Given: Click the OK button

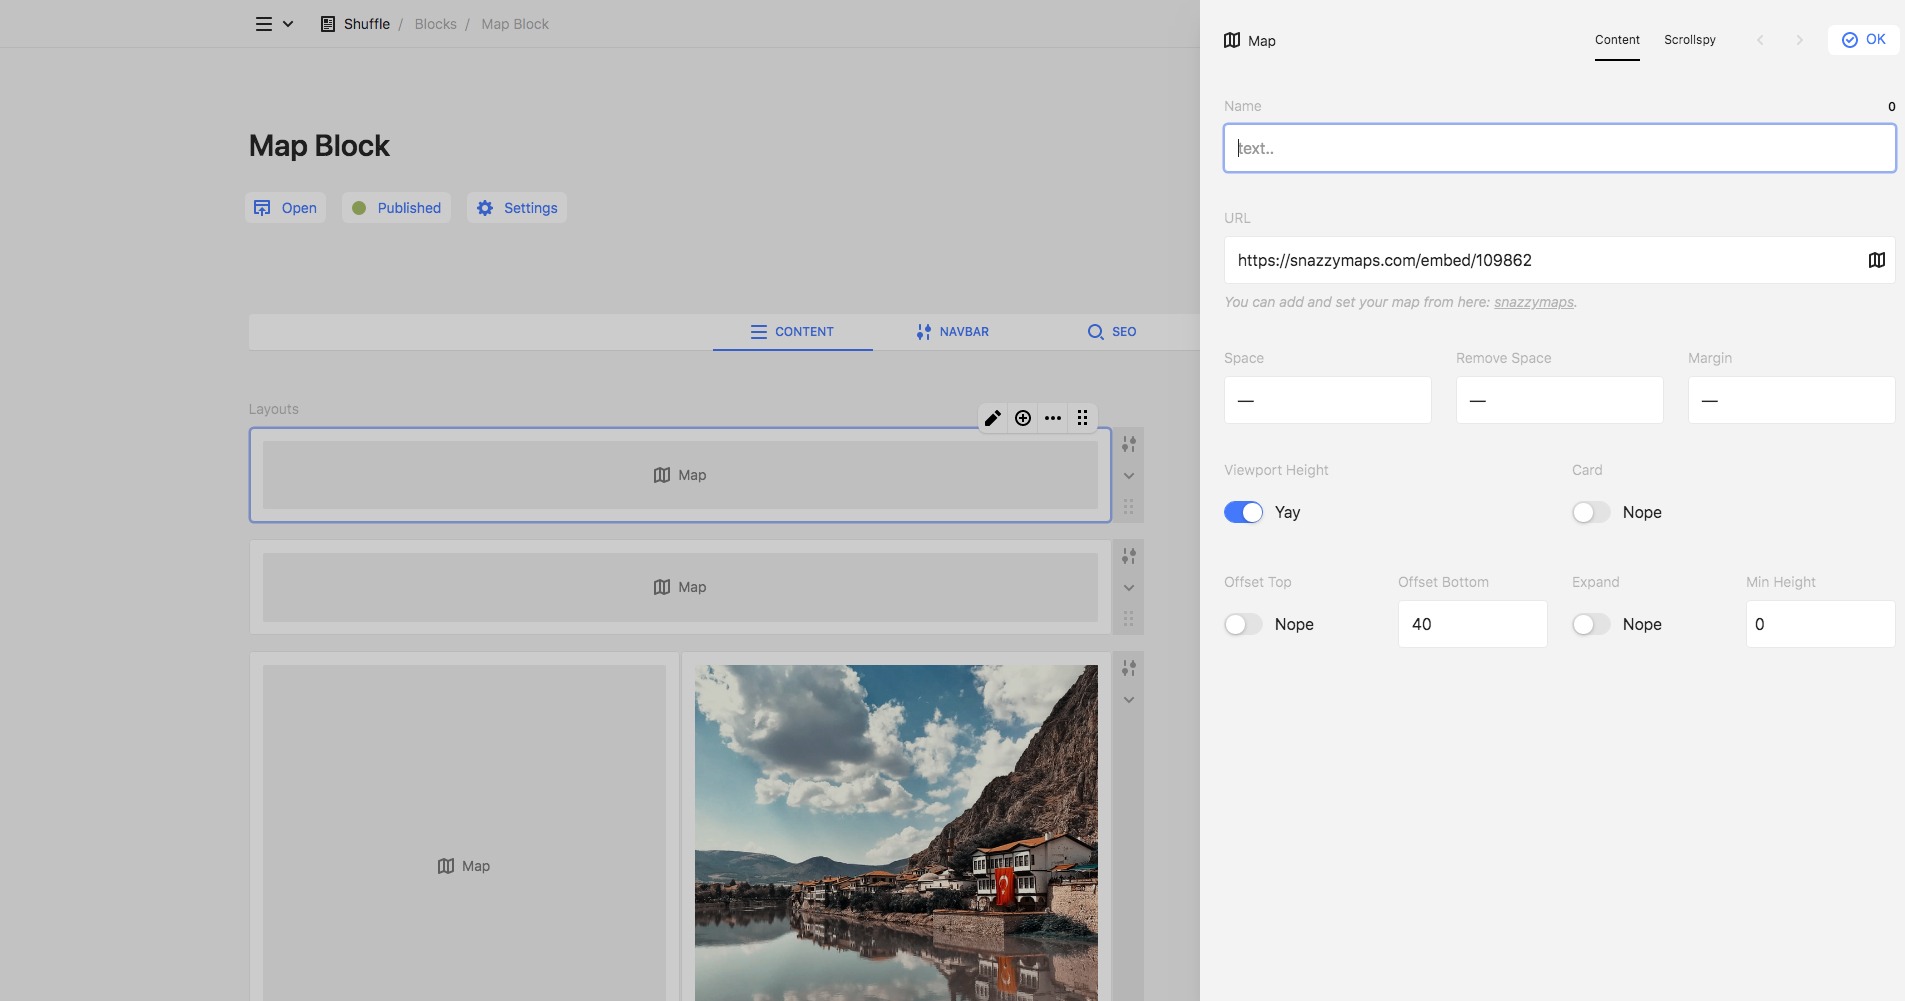Looking at the screenshot, I should tap(1864, 40).
